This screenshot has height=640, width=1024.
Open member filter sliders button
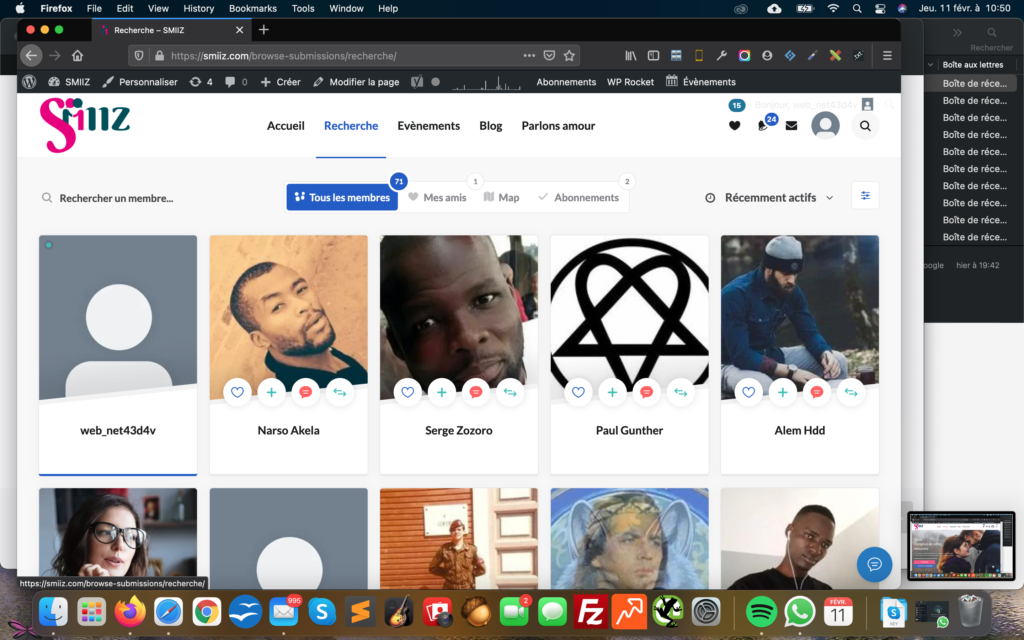pos(865,196)
